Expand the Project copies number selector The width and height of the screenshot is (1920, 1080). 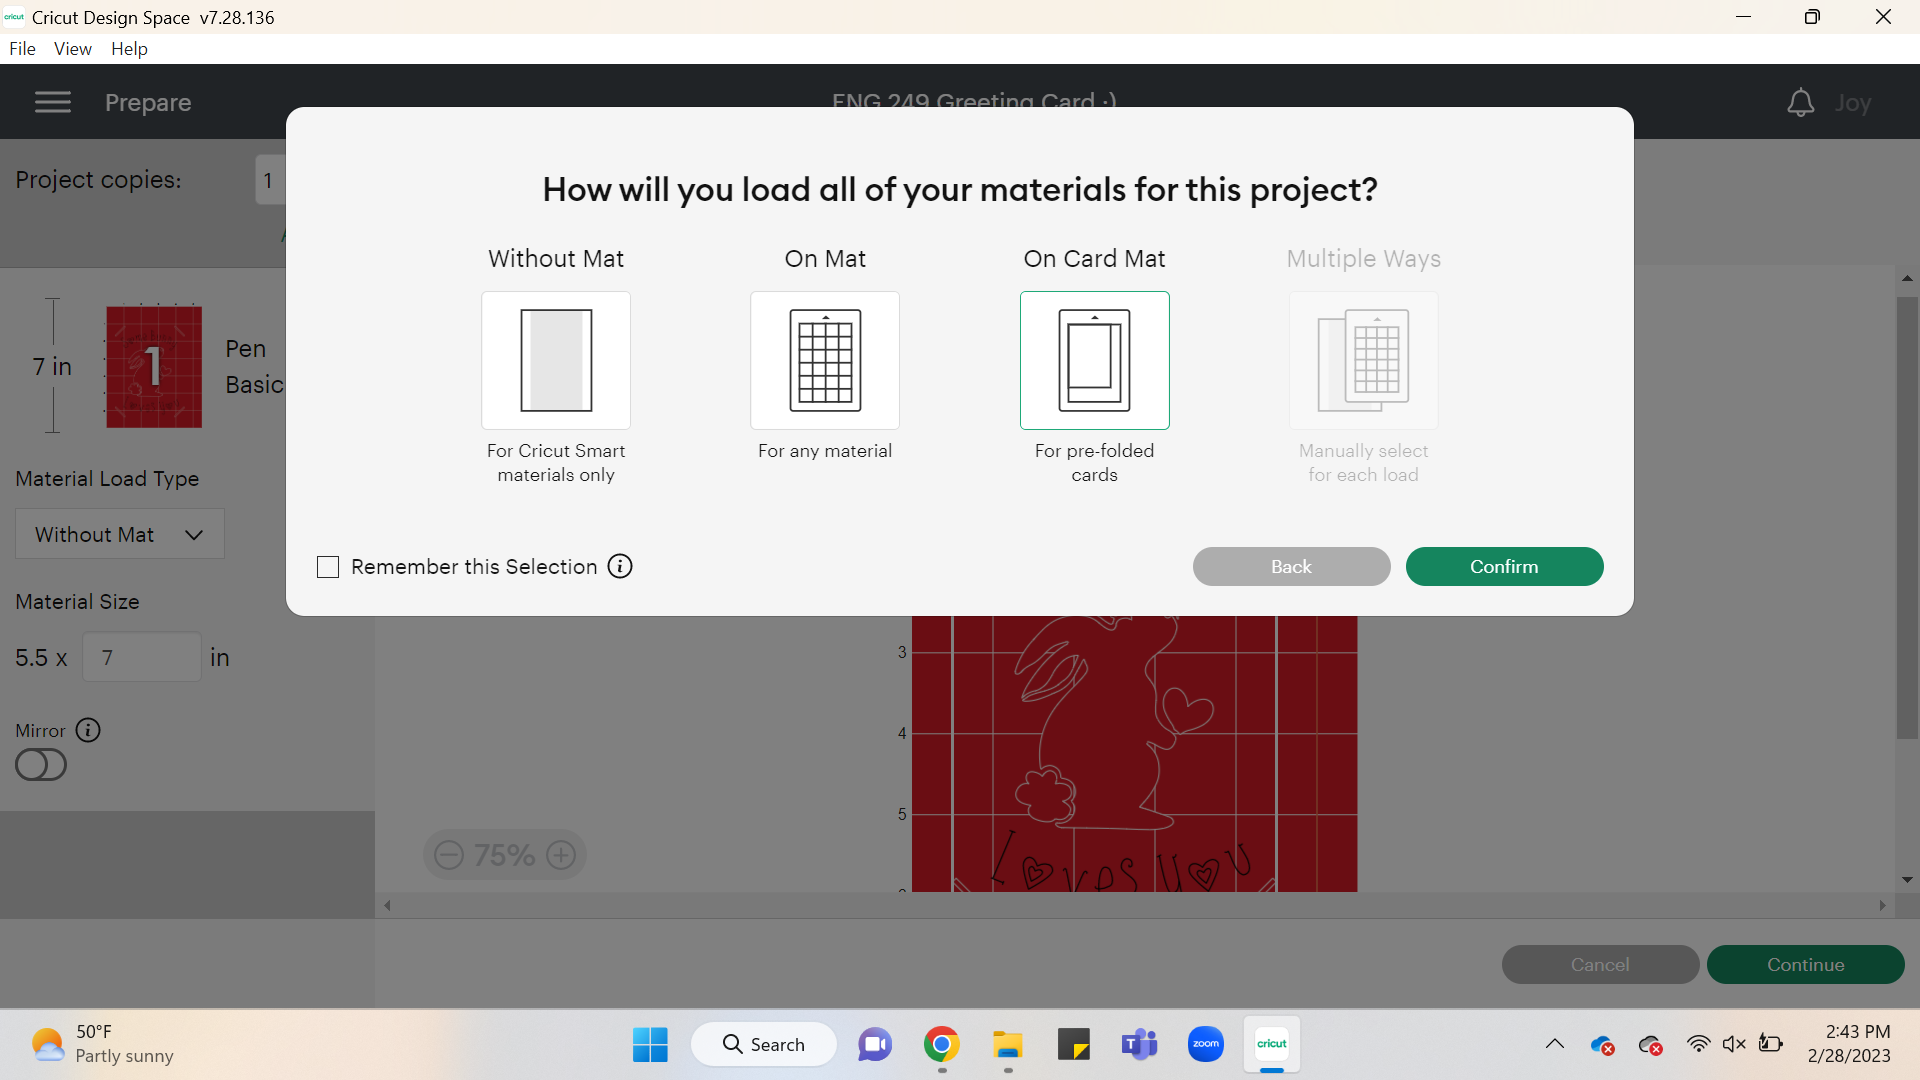tap(269, 179)
